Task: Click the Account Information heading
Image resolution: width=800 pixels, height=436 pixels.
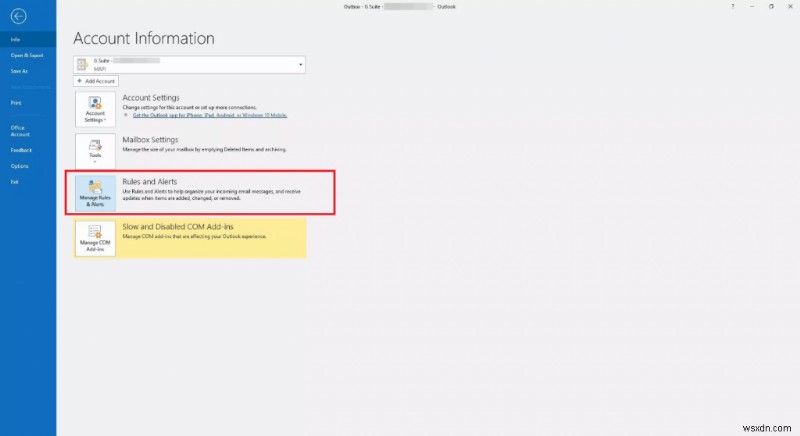Action: [144, 38]
